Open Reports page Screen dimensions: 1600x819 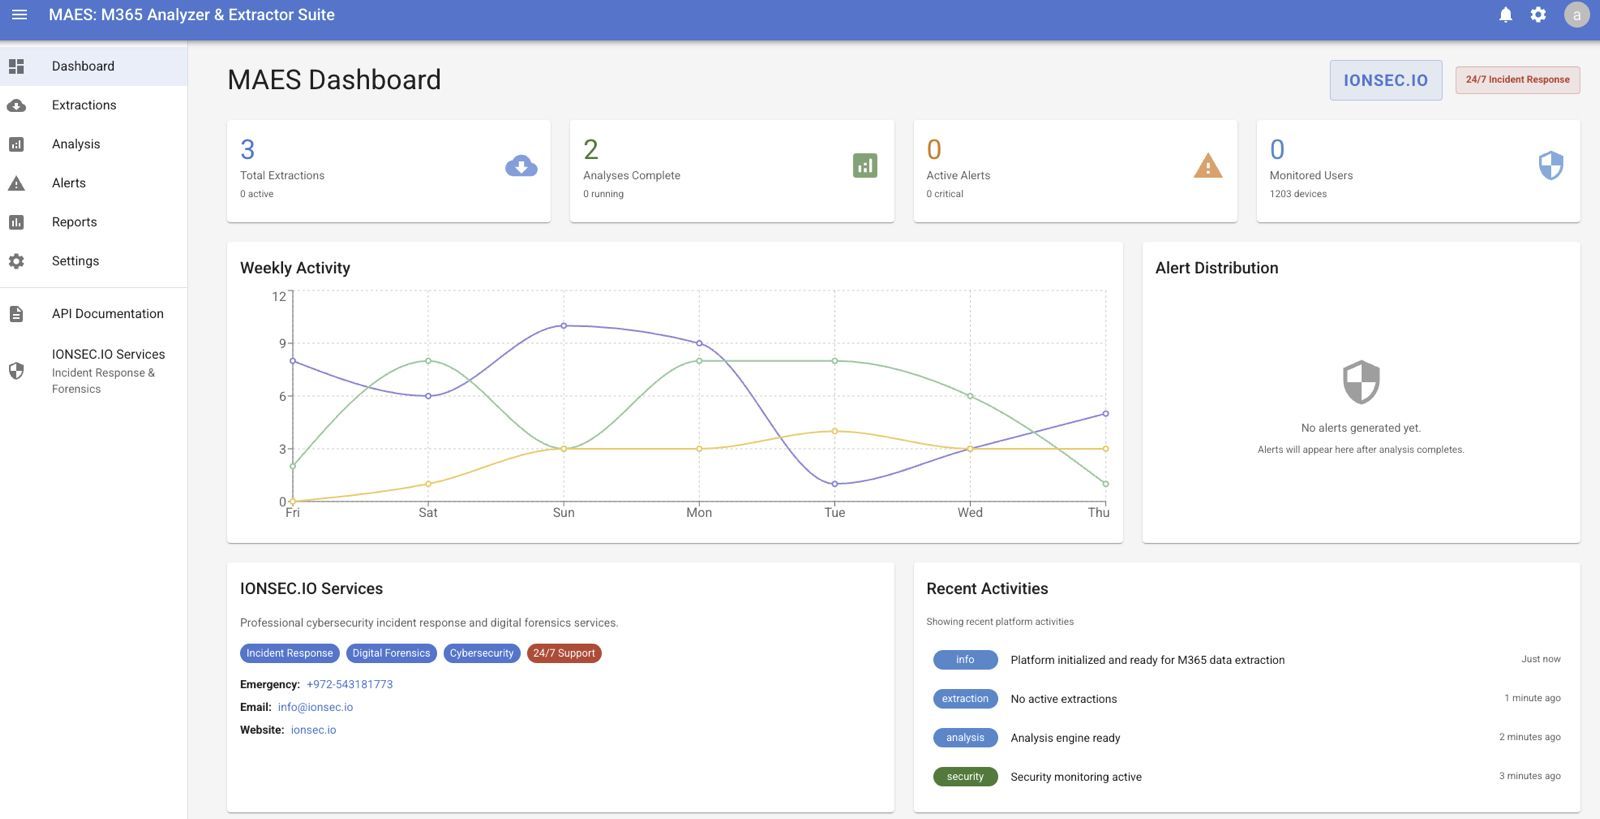coord(93,222)
